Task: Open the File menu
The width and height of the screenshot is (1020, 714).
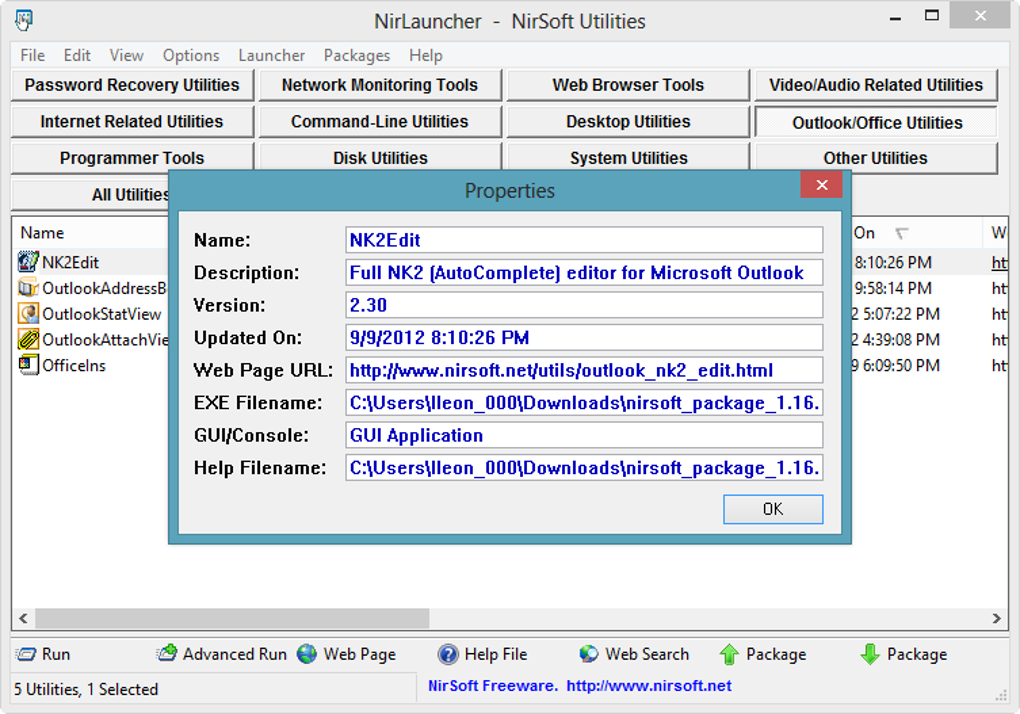Action: (x=33, y=55)
